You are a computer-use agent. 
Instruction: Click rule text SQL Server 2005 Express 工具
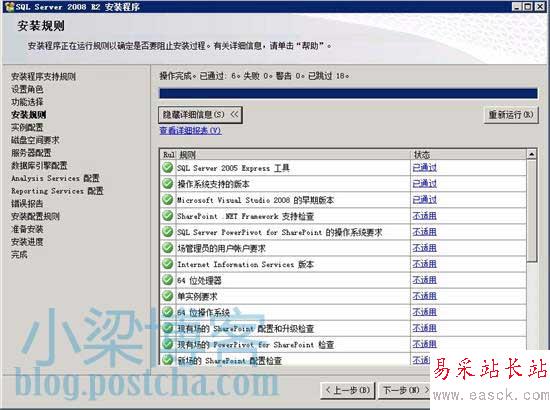click(x=233, y=168)
